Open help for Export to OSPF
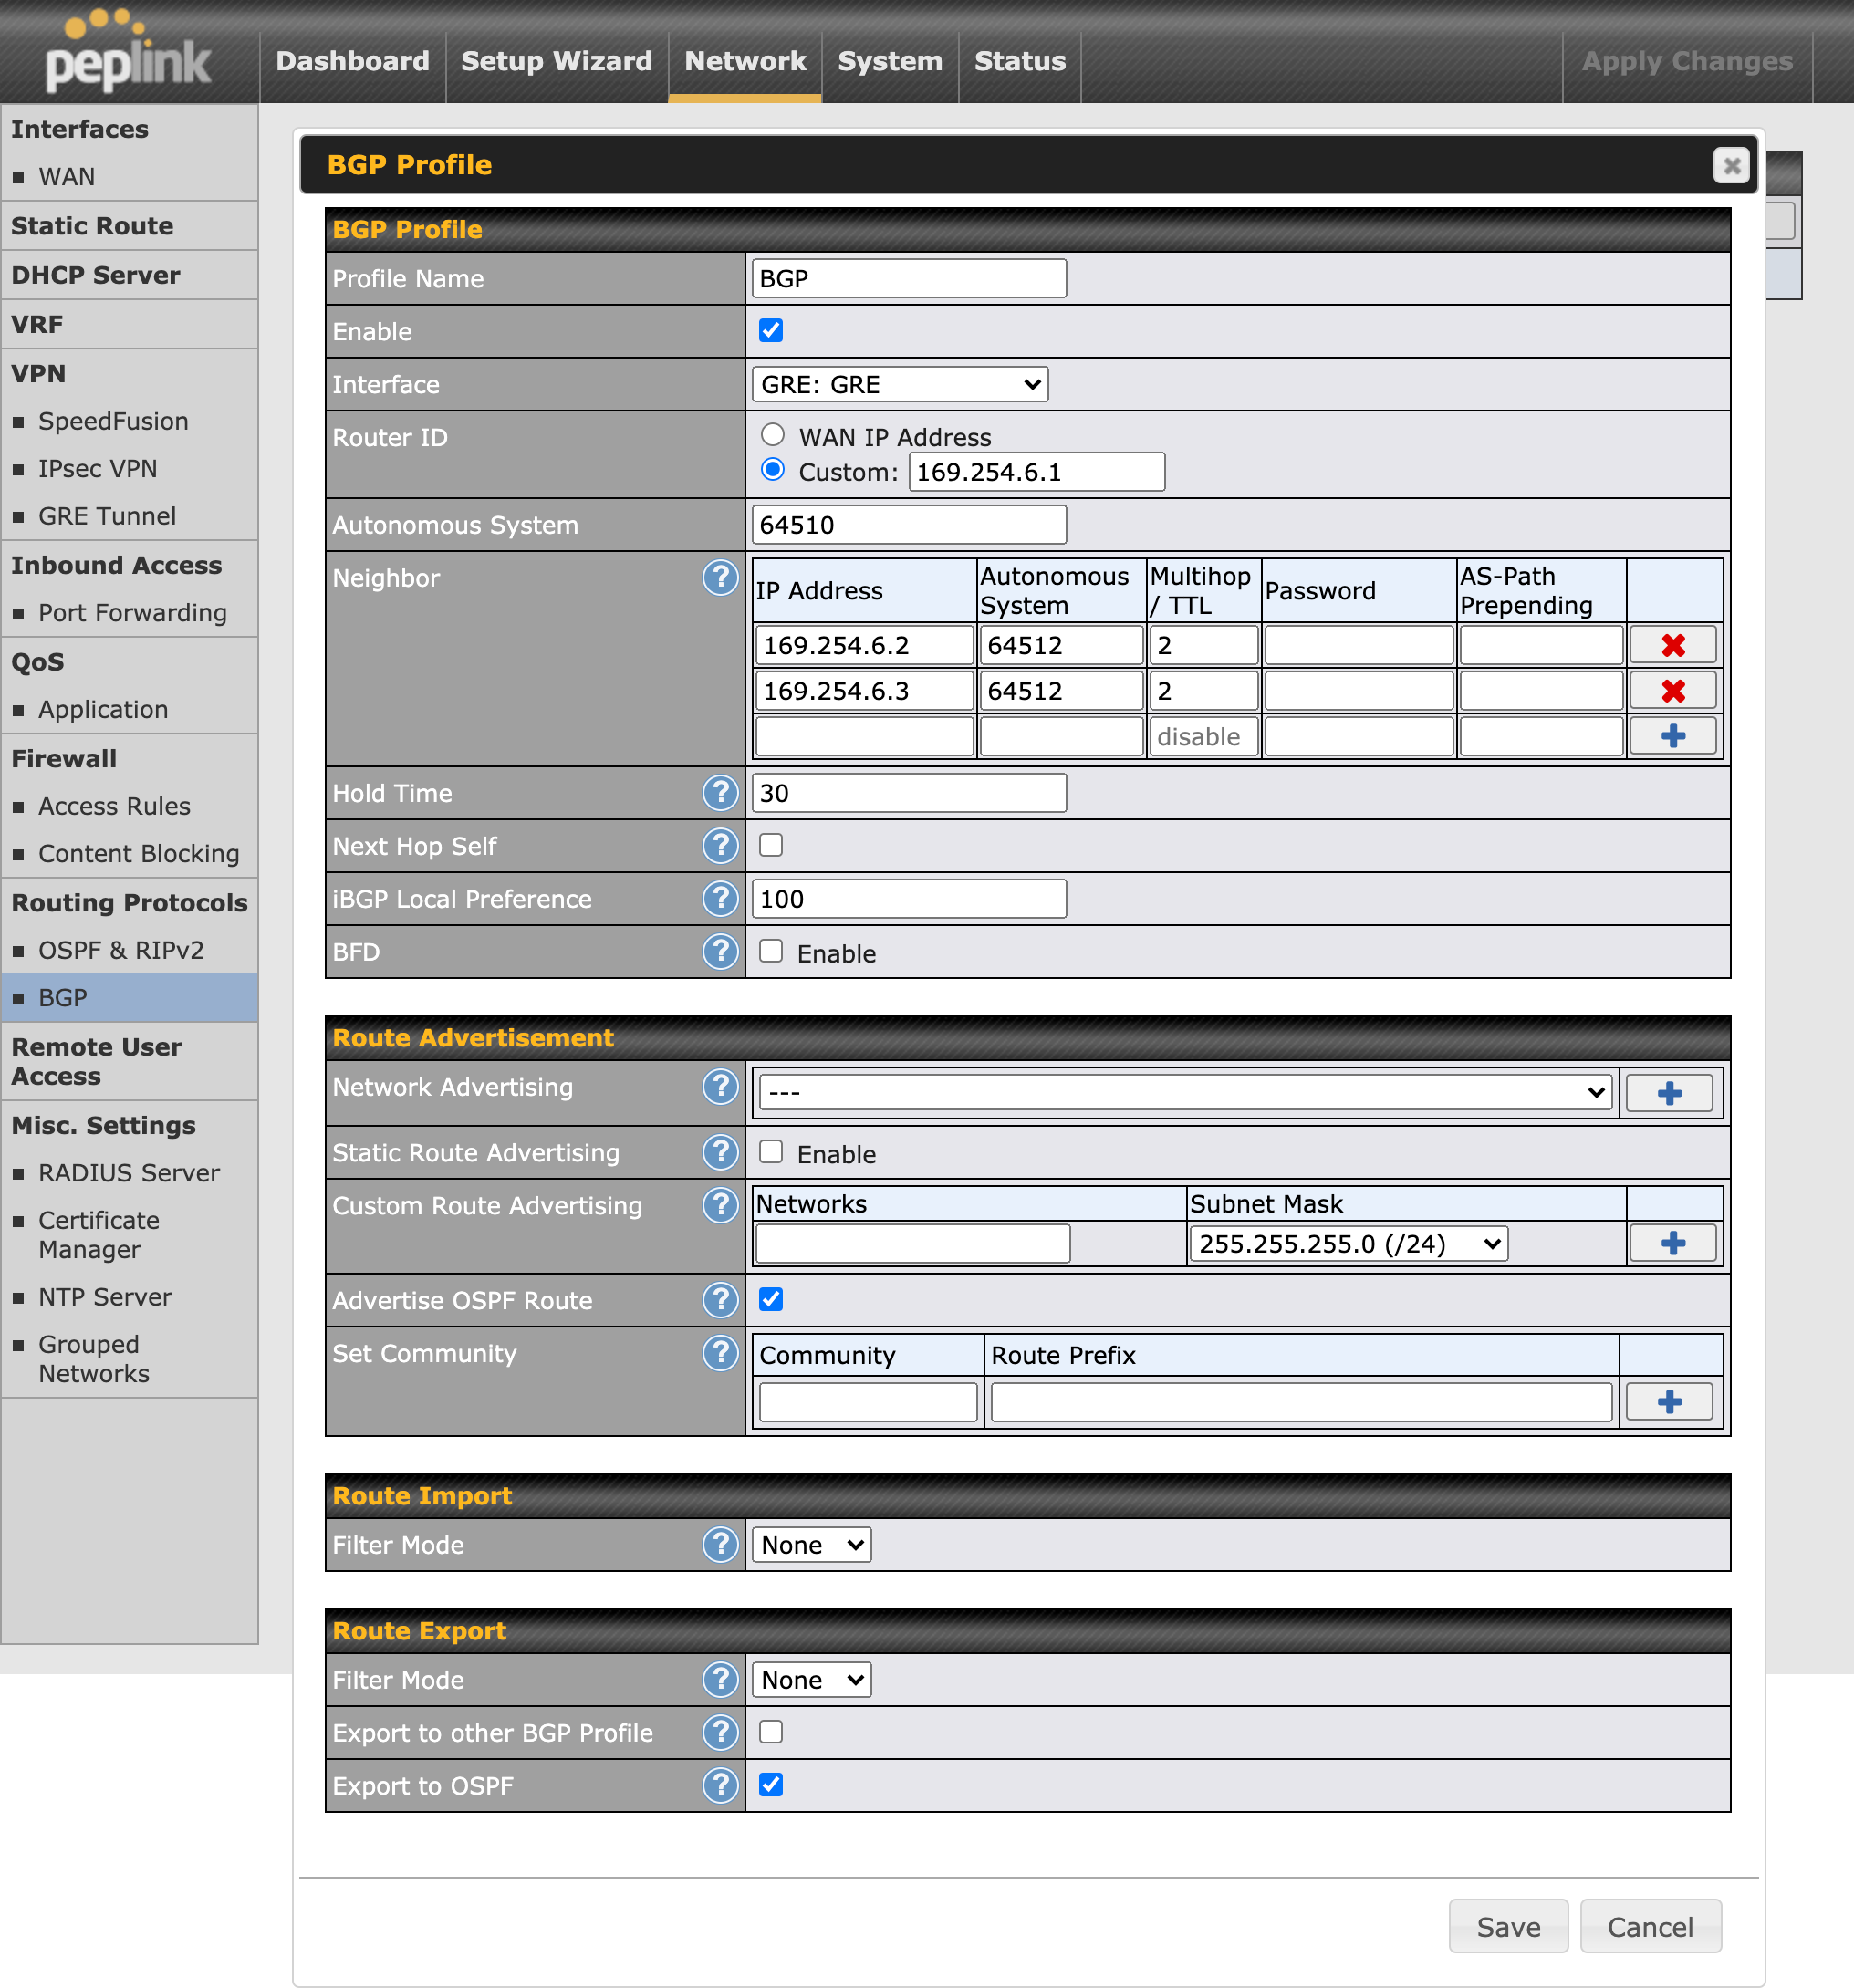The width and height of the screenshot is (1854, 1988). [x=720, y=1785]
